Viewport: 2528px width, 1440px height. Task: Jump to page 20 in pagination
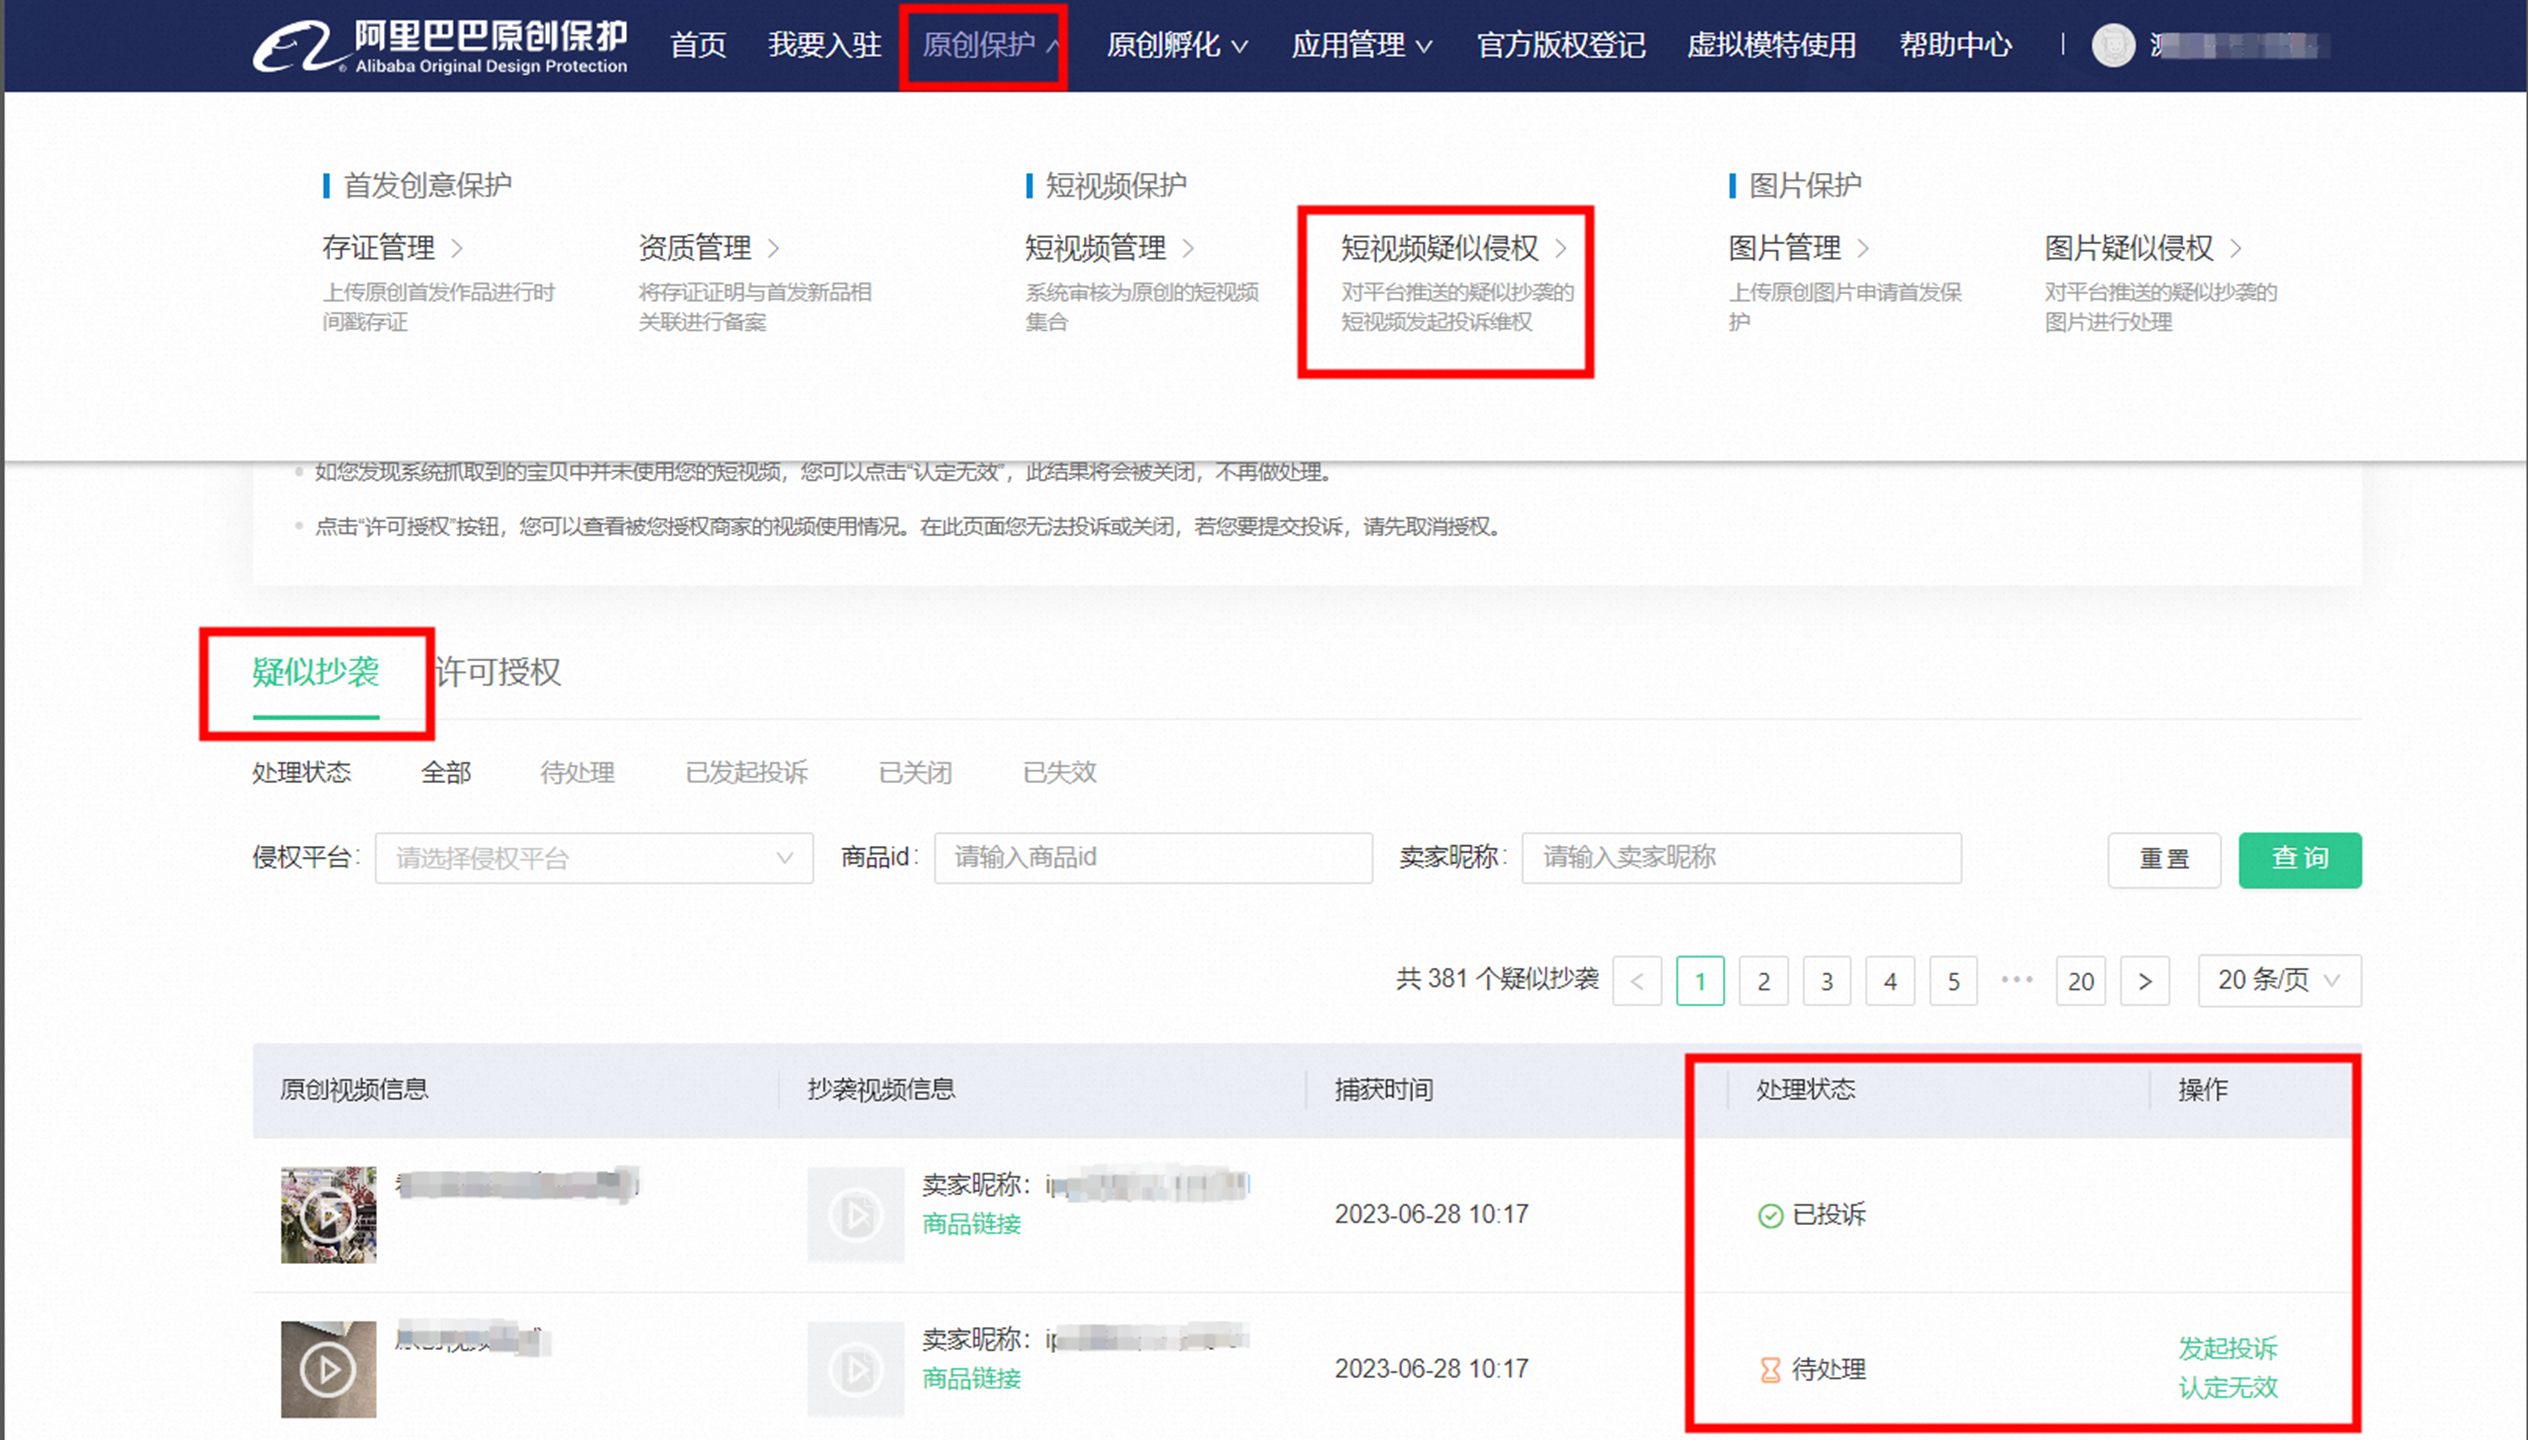[x=2081, y=981]
